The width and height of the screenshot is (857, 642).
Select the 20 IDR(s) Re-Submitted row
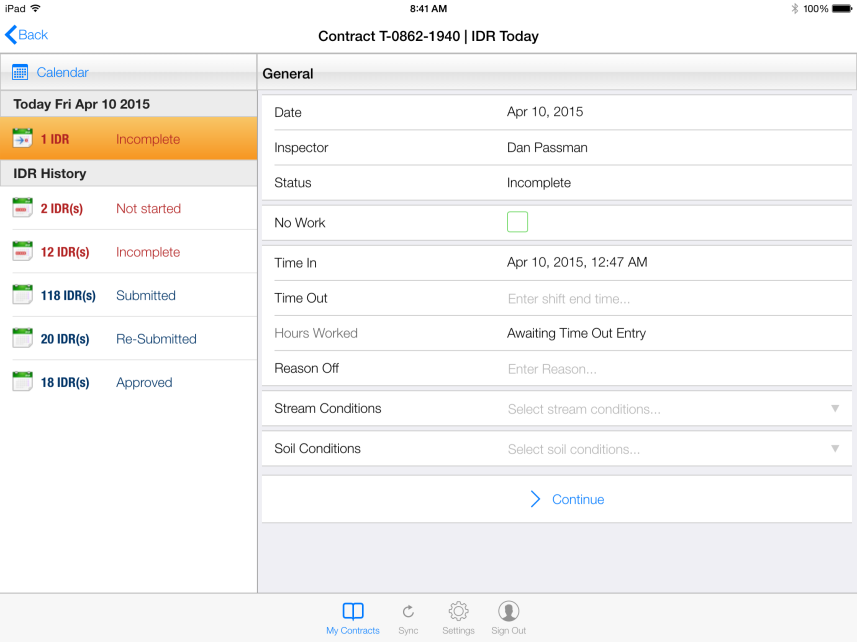128,339
